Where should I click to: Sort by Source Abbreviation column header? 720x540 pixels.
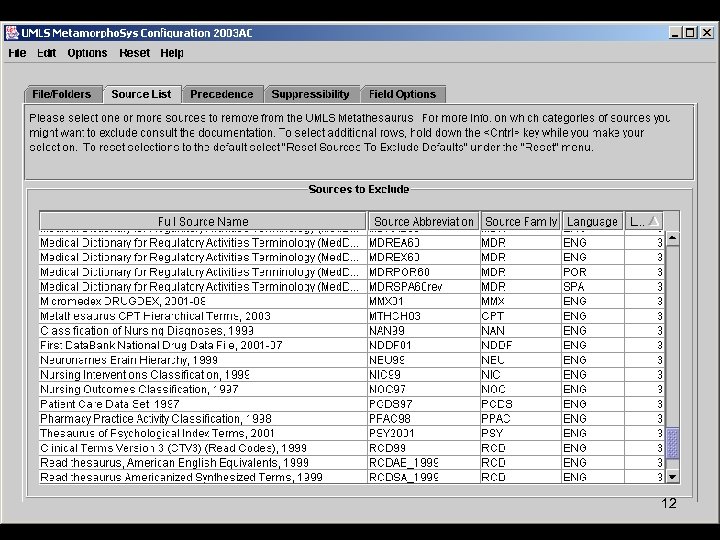pos(424,221)
